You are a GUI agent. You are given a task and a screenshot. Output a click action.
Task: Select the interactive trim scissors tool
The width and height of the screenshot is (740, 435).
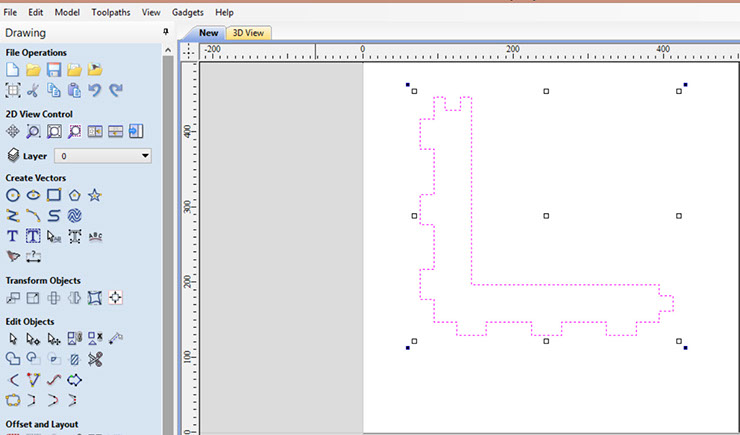pyautogui.click(x=95, y=360)
